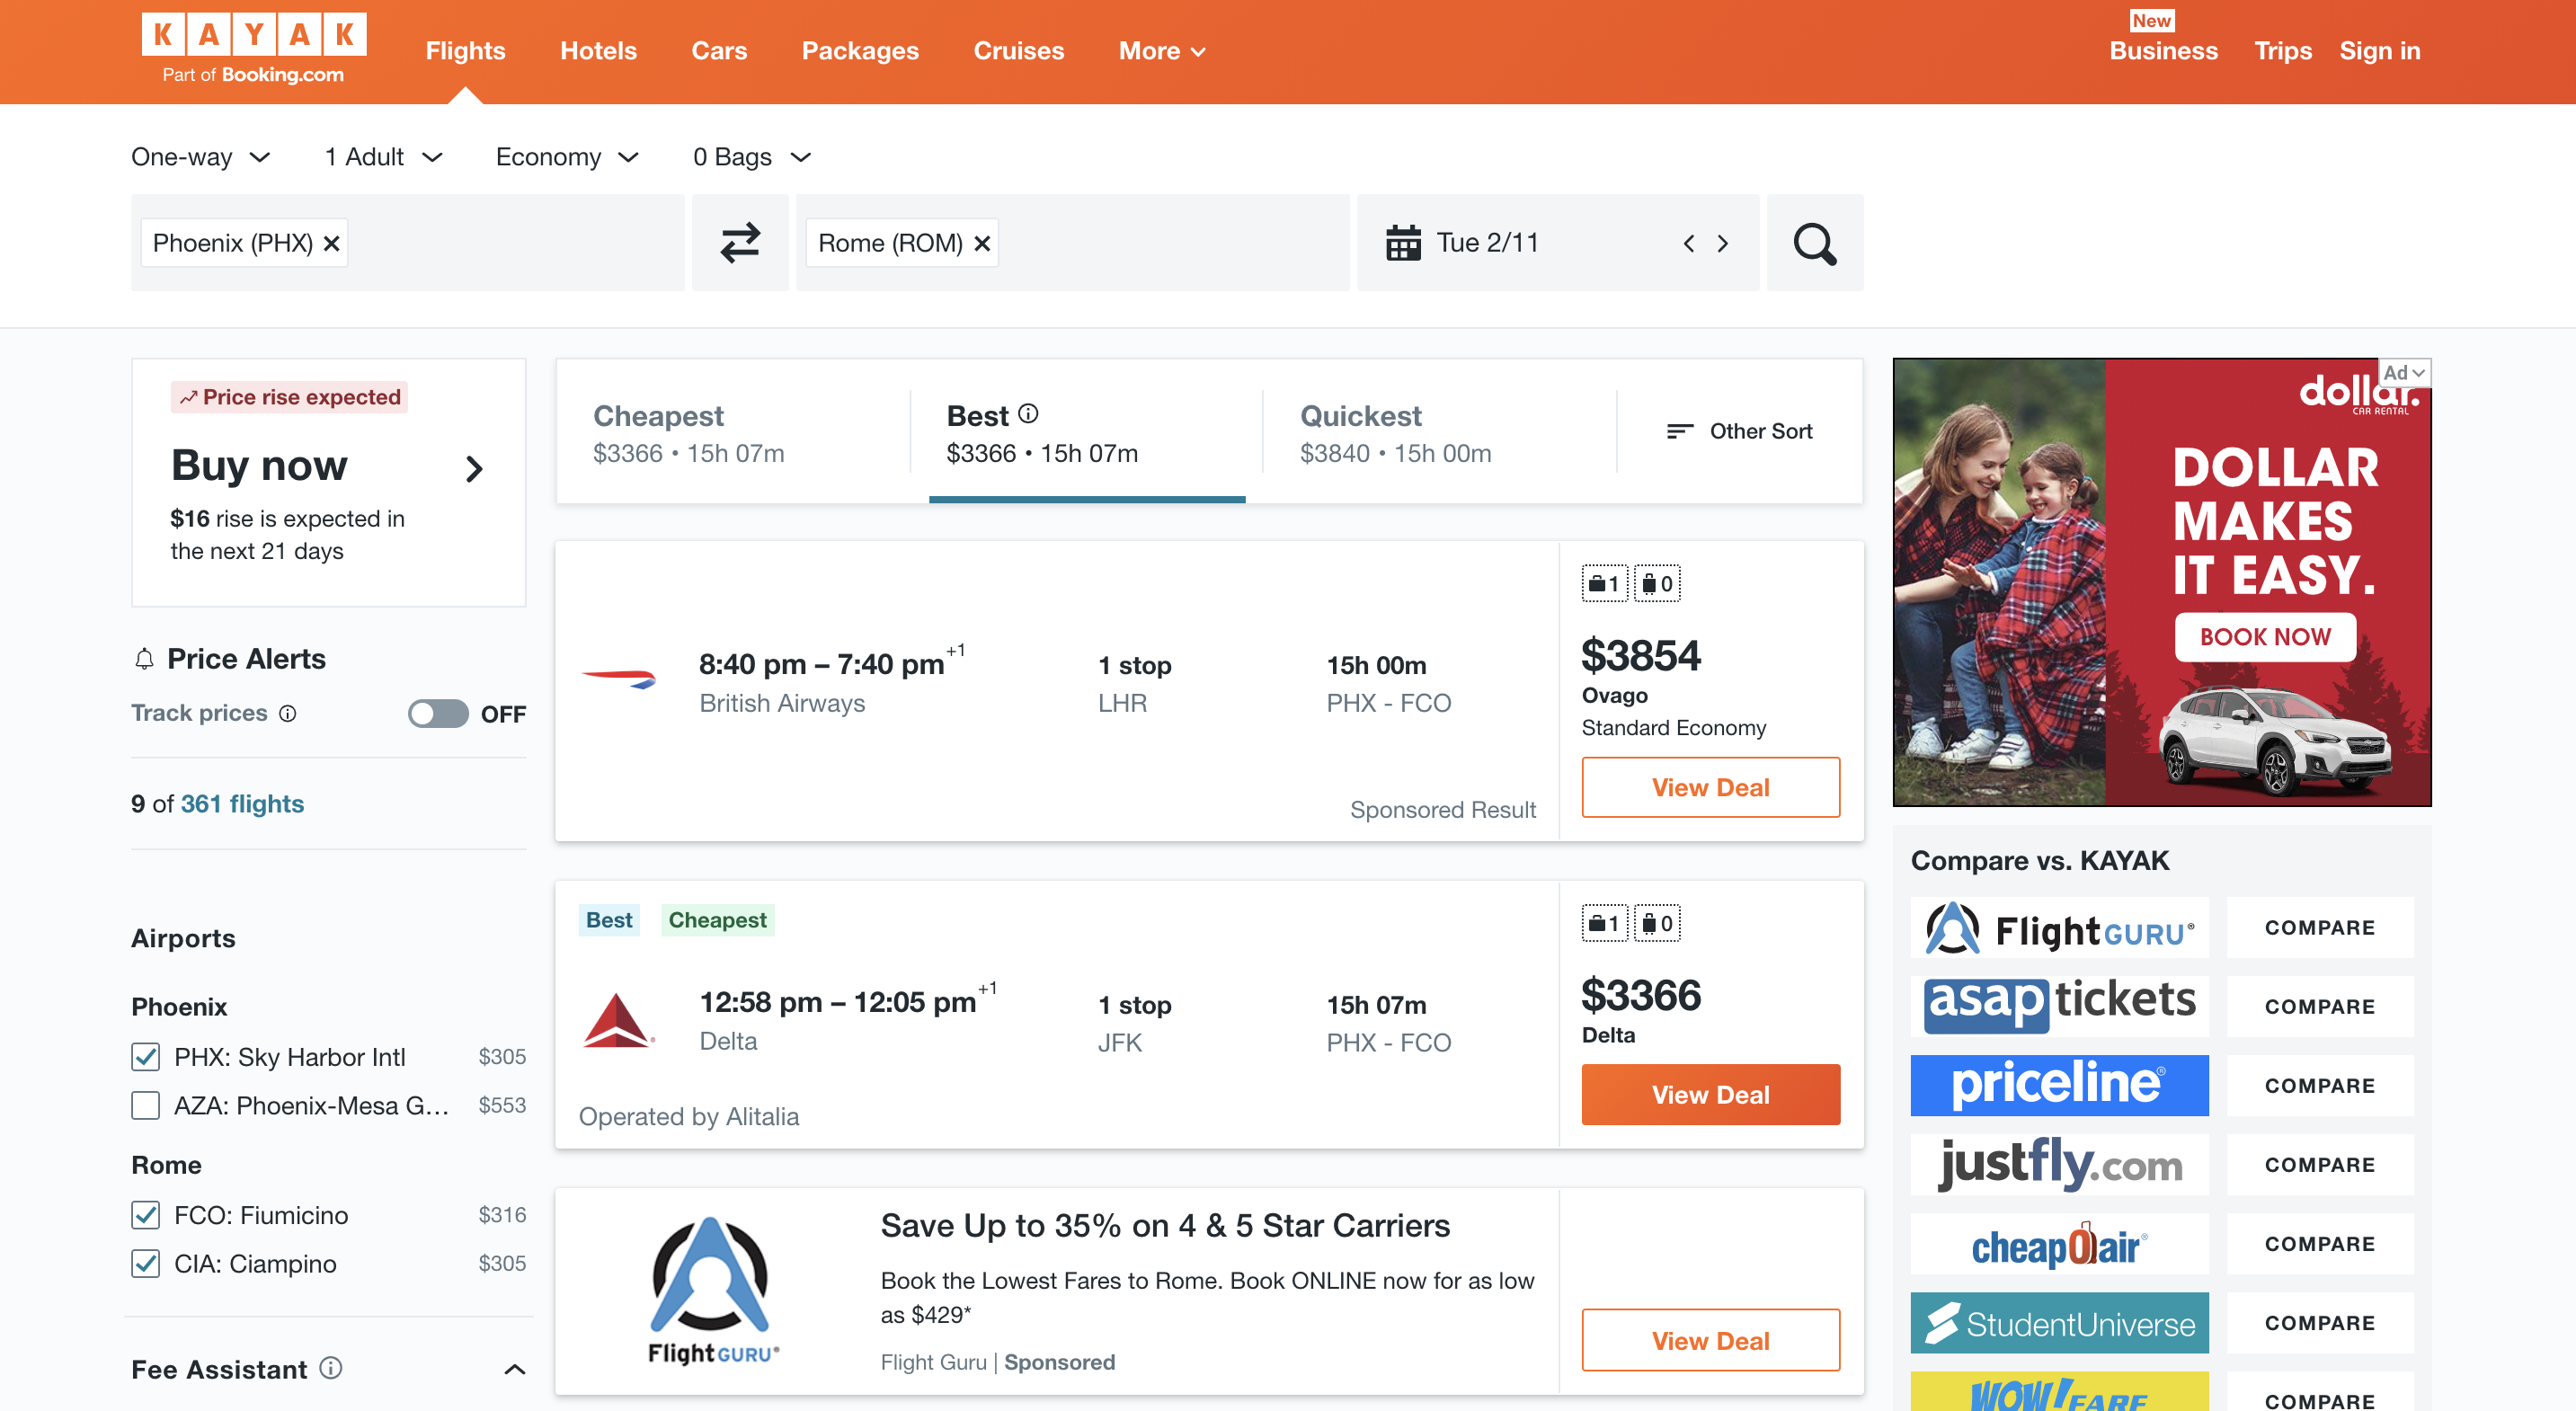
Task: Click StudentUniverse logo in compare list
Action: pos(2059,1322)
